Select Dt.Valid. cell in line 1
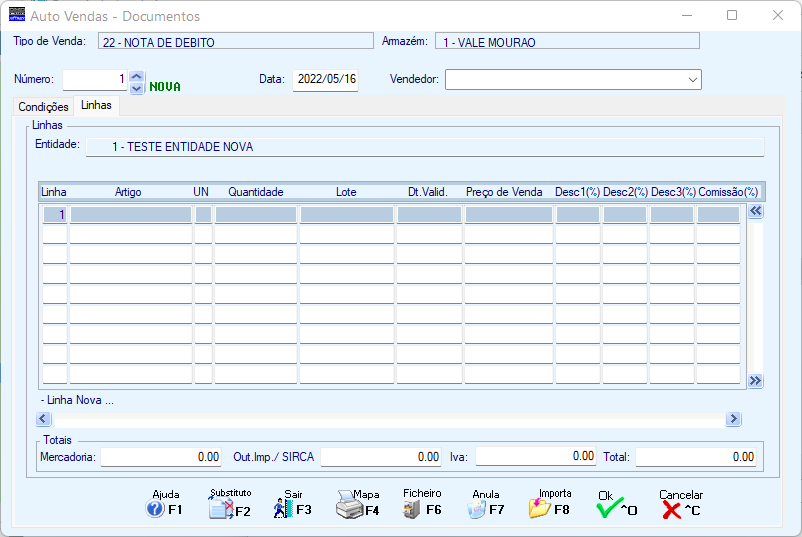The height and width of the screenshot is (537, 802). (x=430, y=215)
